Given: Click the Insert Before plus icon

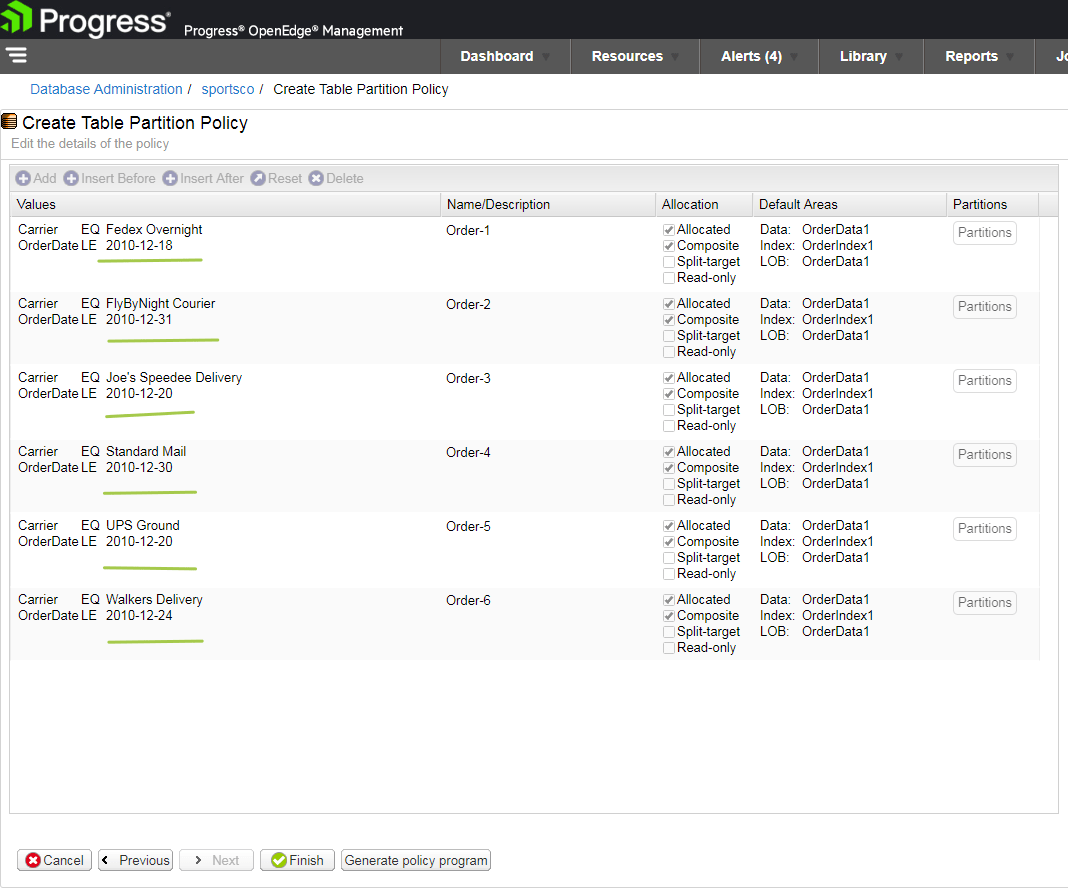Looking at the screenshot, I should [x=71, y=178].
